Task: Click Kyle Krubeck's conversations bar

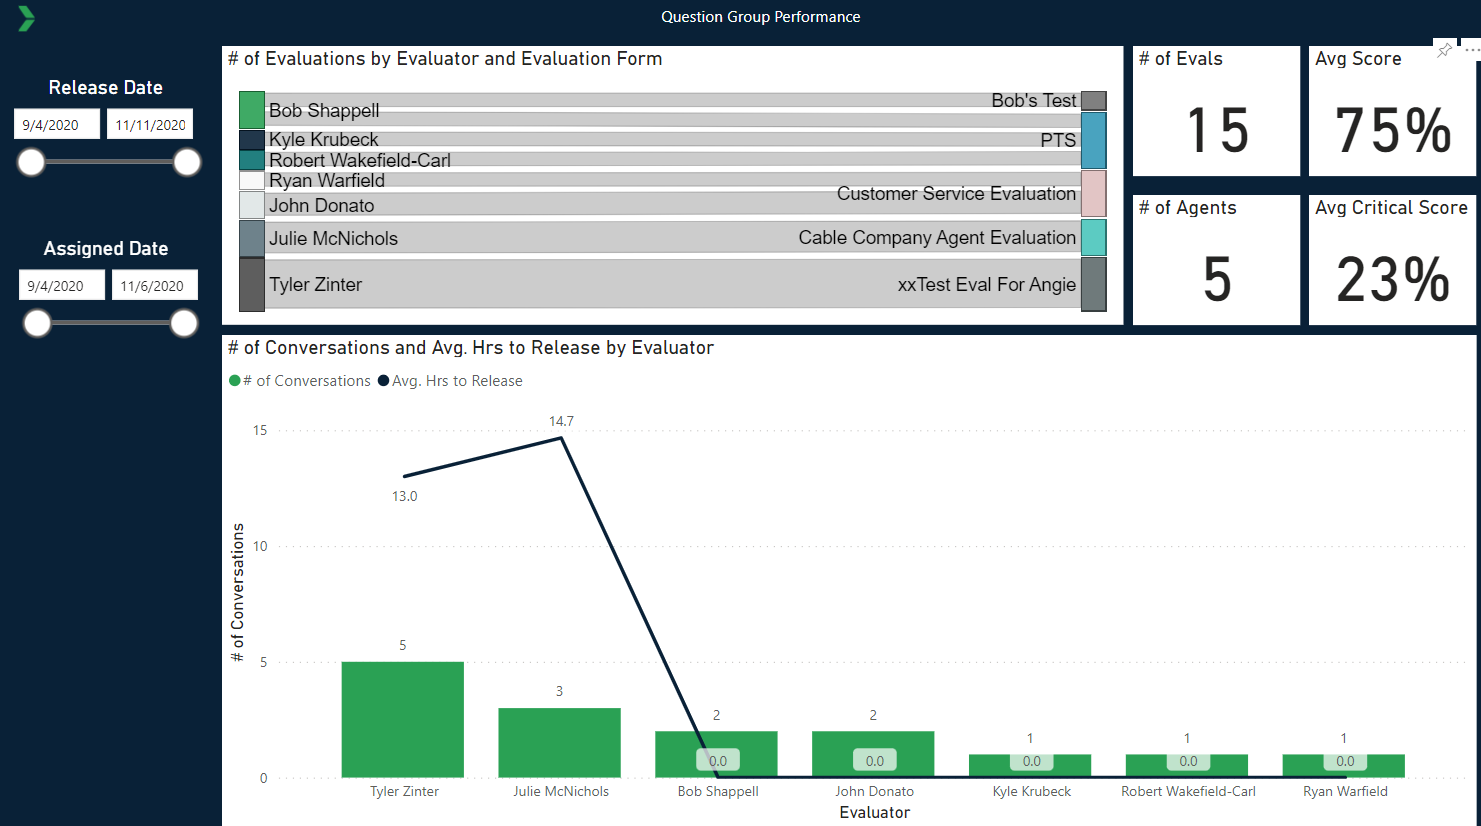Action: (x=1030, y=766)
